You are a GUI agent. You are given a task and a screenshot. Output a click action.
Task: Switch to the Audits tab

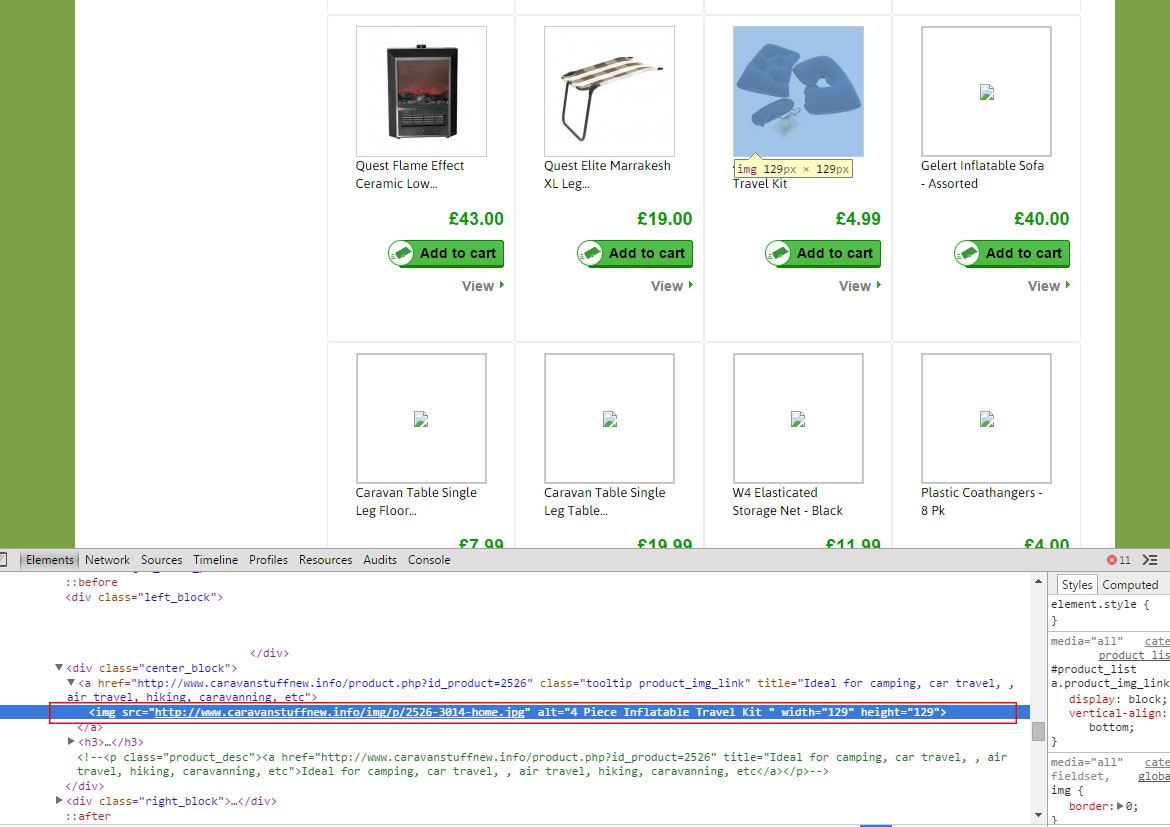click(380, 560)
